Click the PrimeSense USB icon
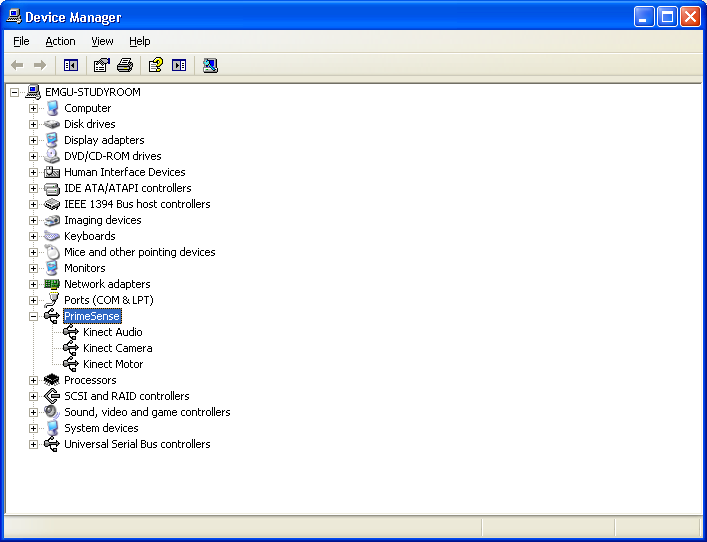This screenshot has height=542, width=707. [52, 316]
